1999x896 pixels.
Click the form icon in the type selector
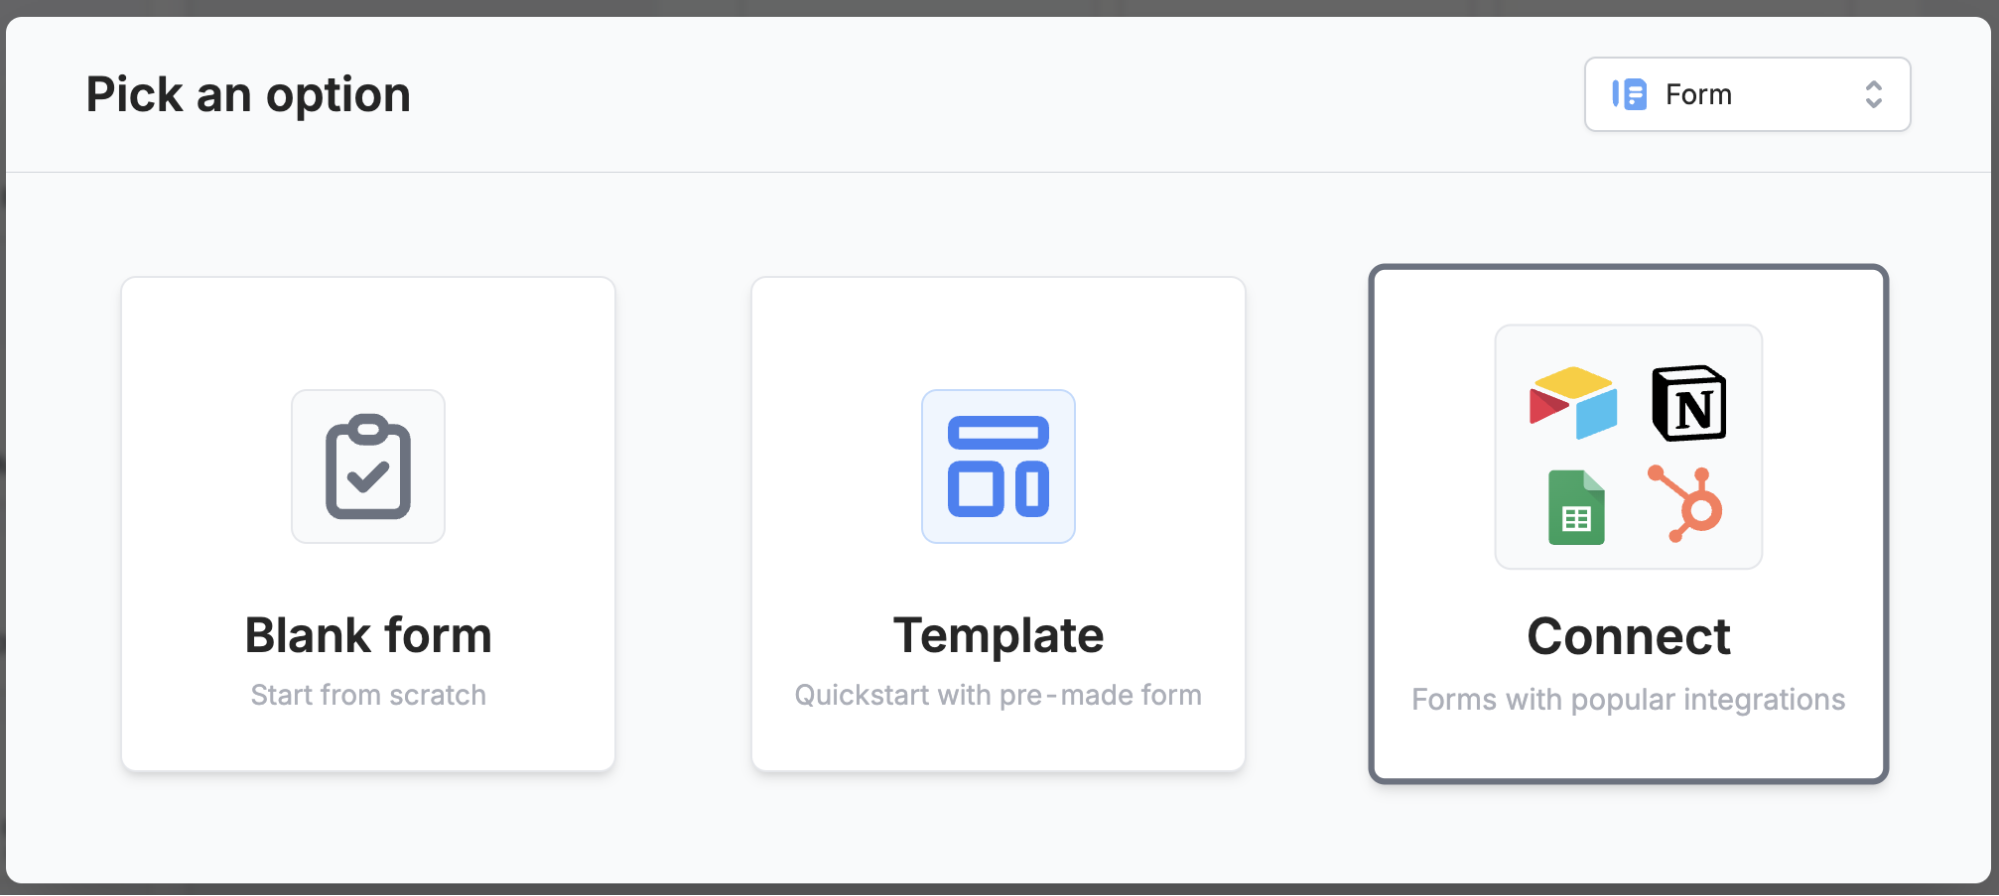tap(1630, 94)
